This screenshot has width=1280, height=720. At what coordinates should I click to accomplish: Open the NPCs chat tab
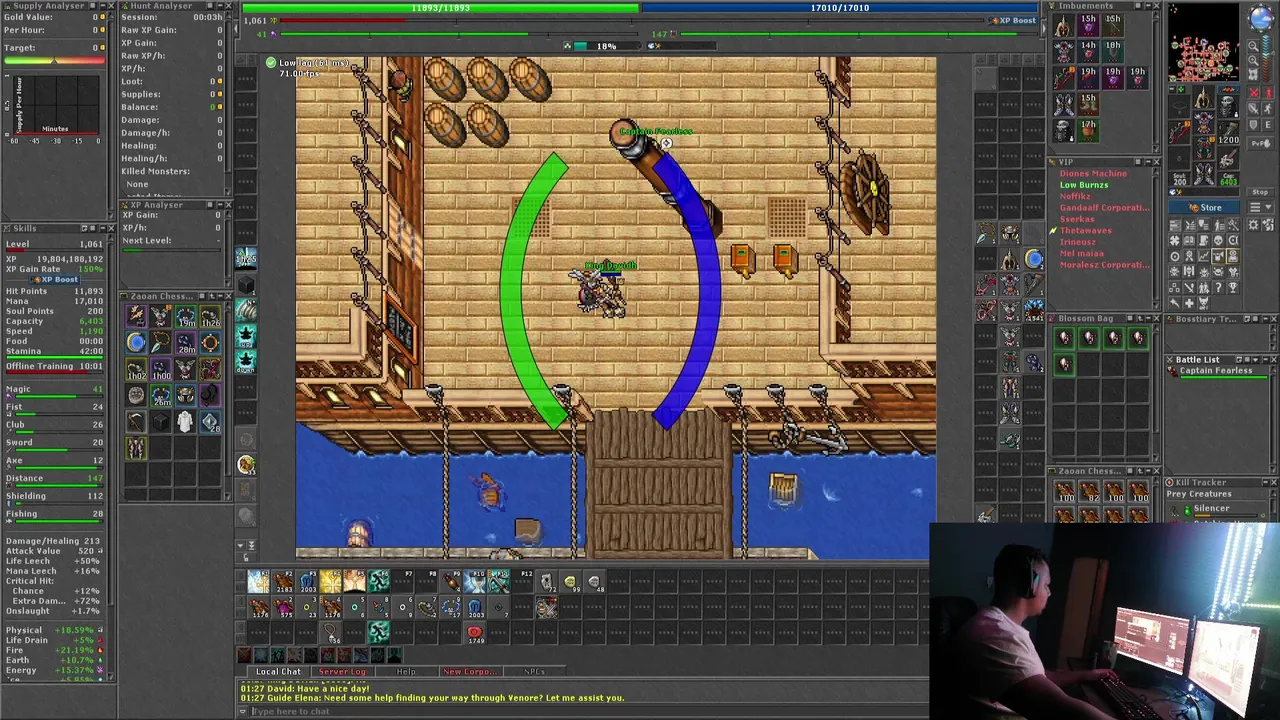click(534, 672)
